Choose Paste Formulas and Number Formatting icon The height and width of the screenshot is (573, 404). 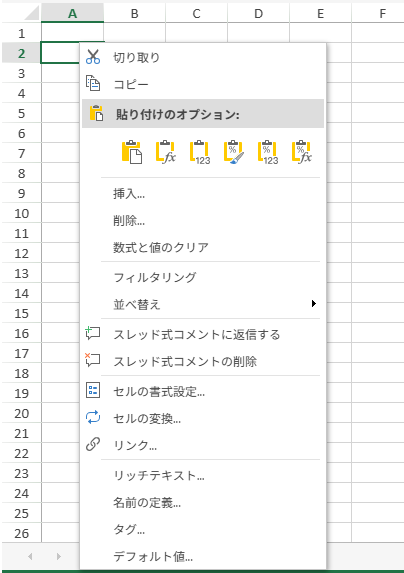point(302,152)
